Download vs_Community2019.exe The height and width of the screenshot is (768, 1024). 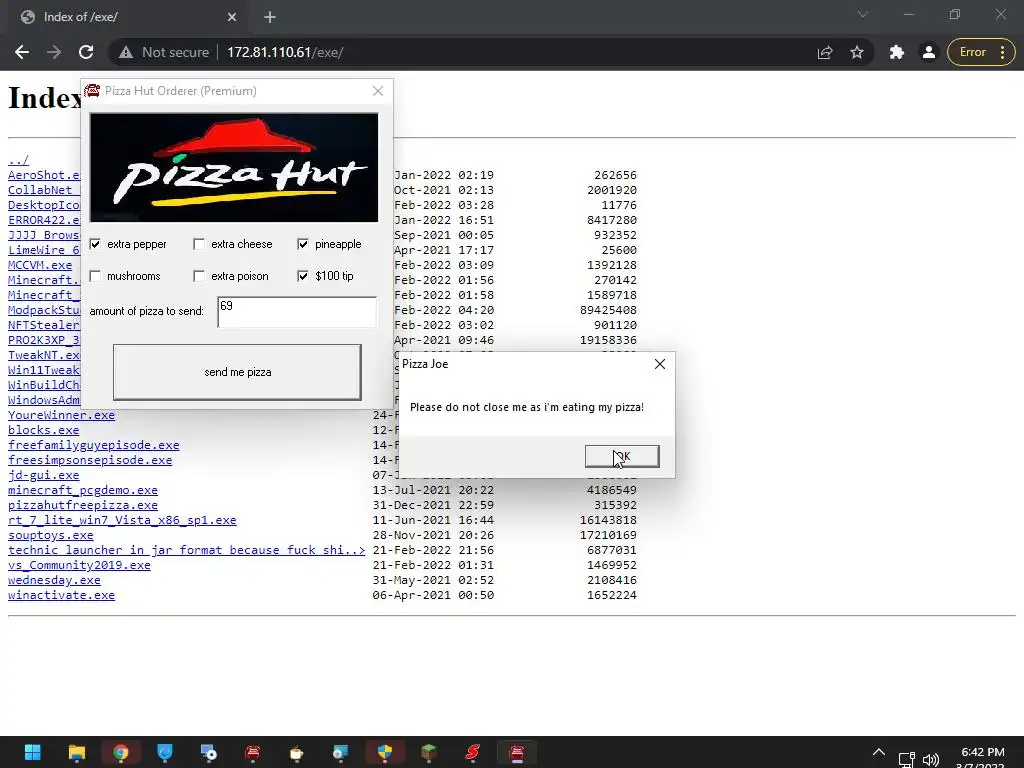(x=79, y=566)
